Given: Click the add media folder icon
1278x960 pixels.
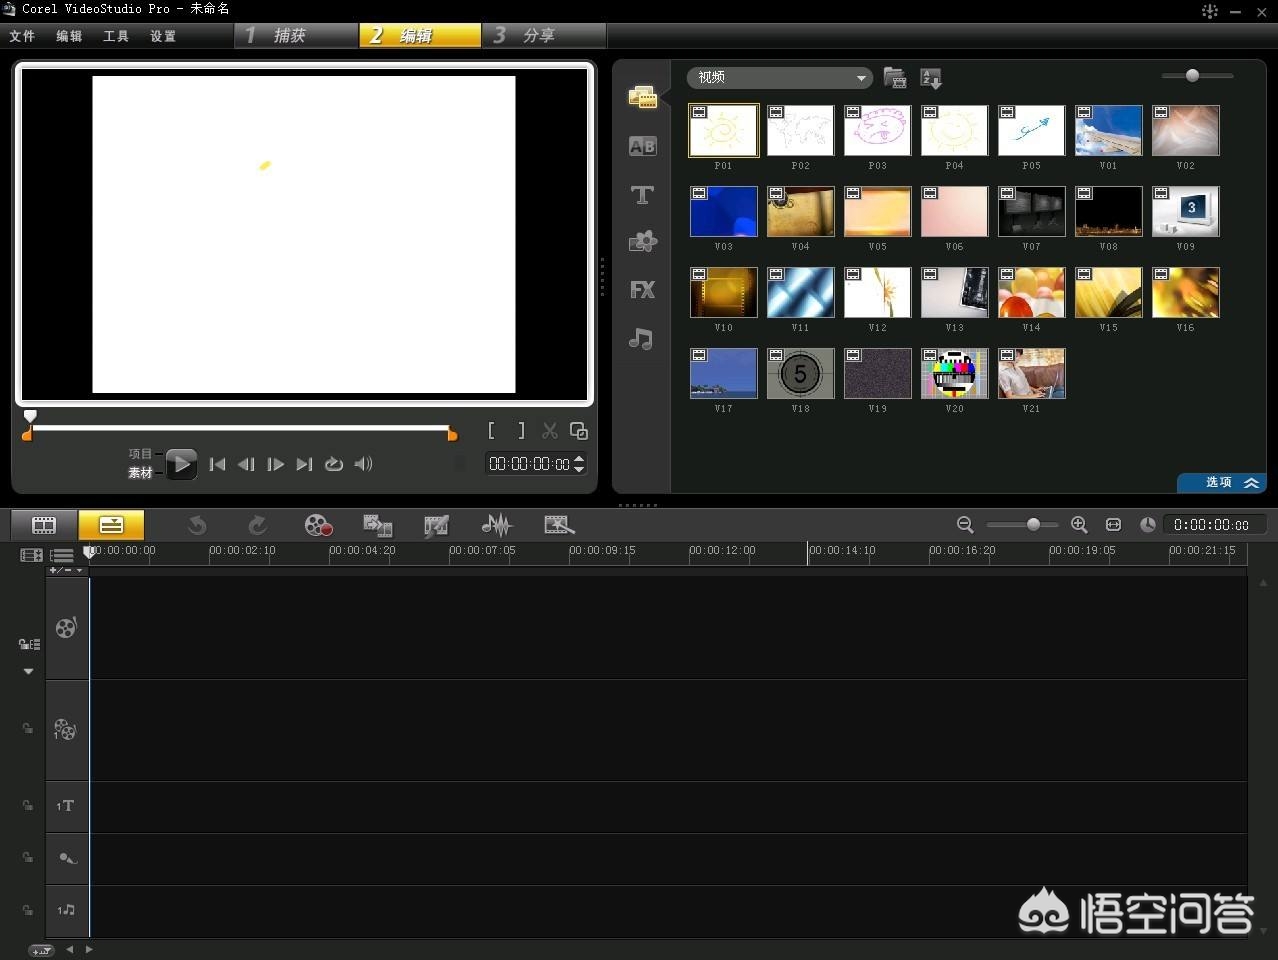Looking at the screenshot, I should click(x=895, y=78).
